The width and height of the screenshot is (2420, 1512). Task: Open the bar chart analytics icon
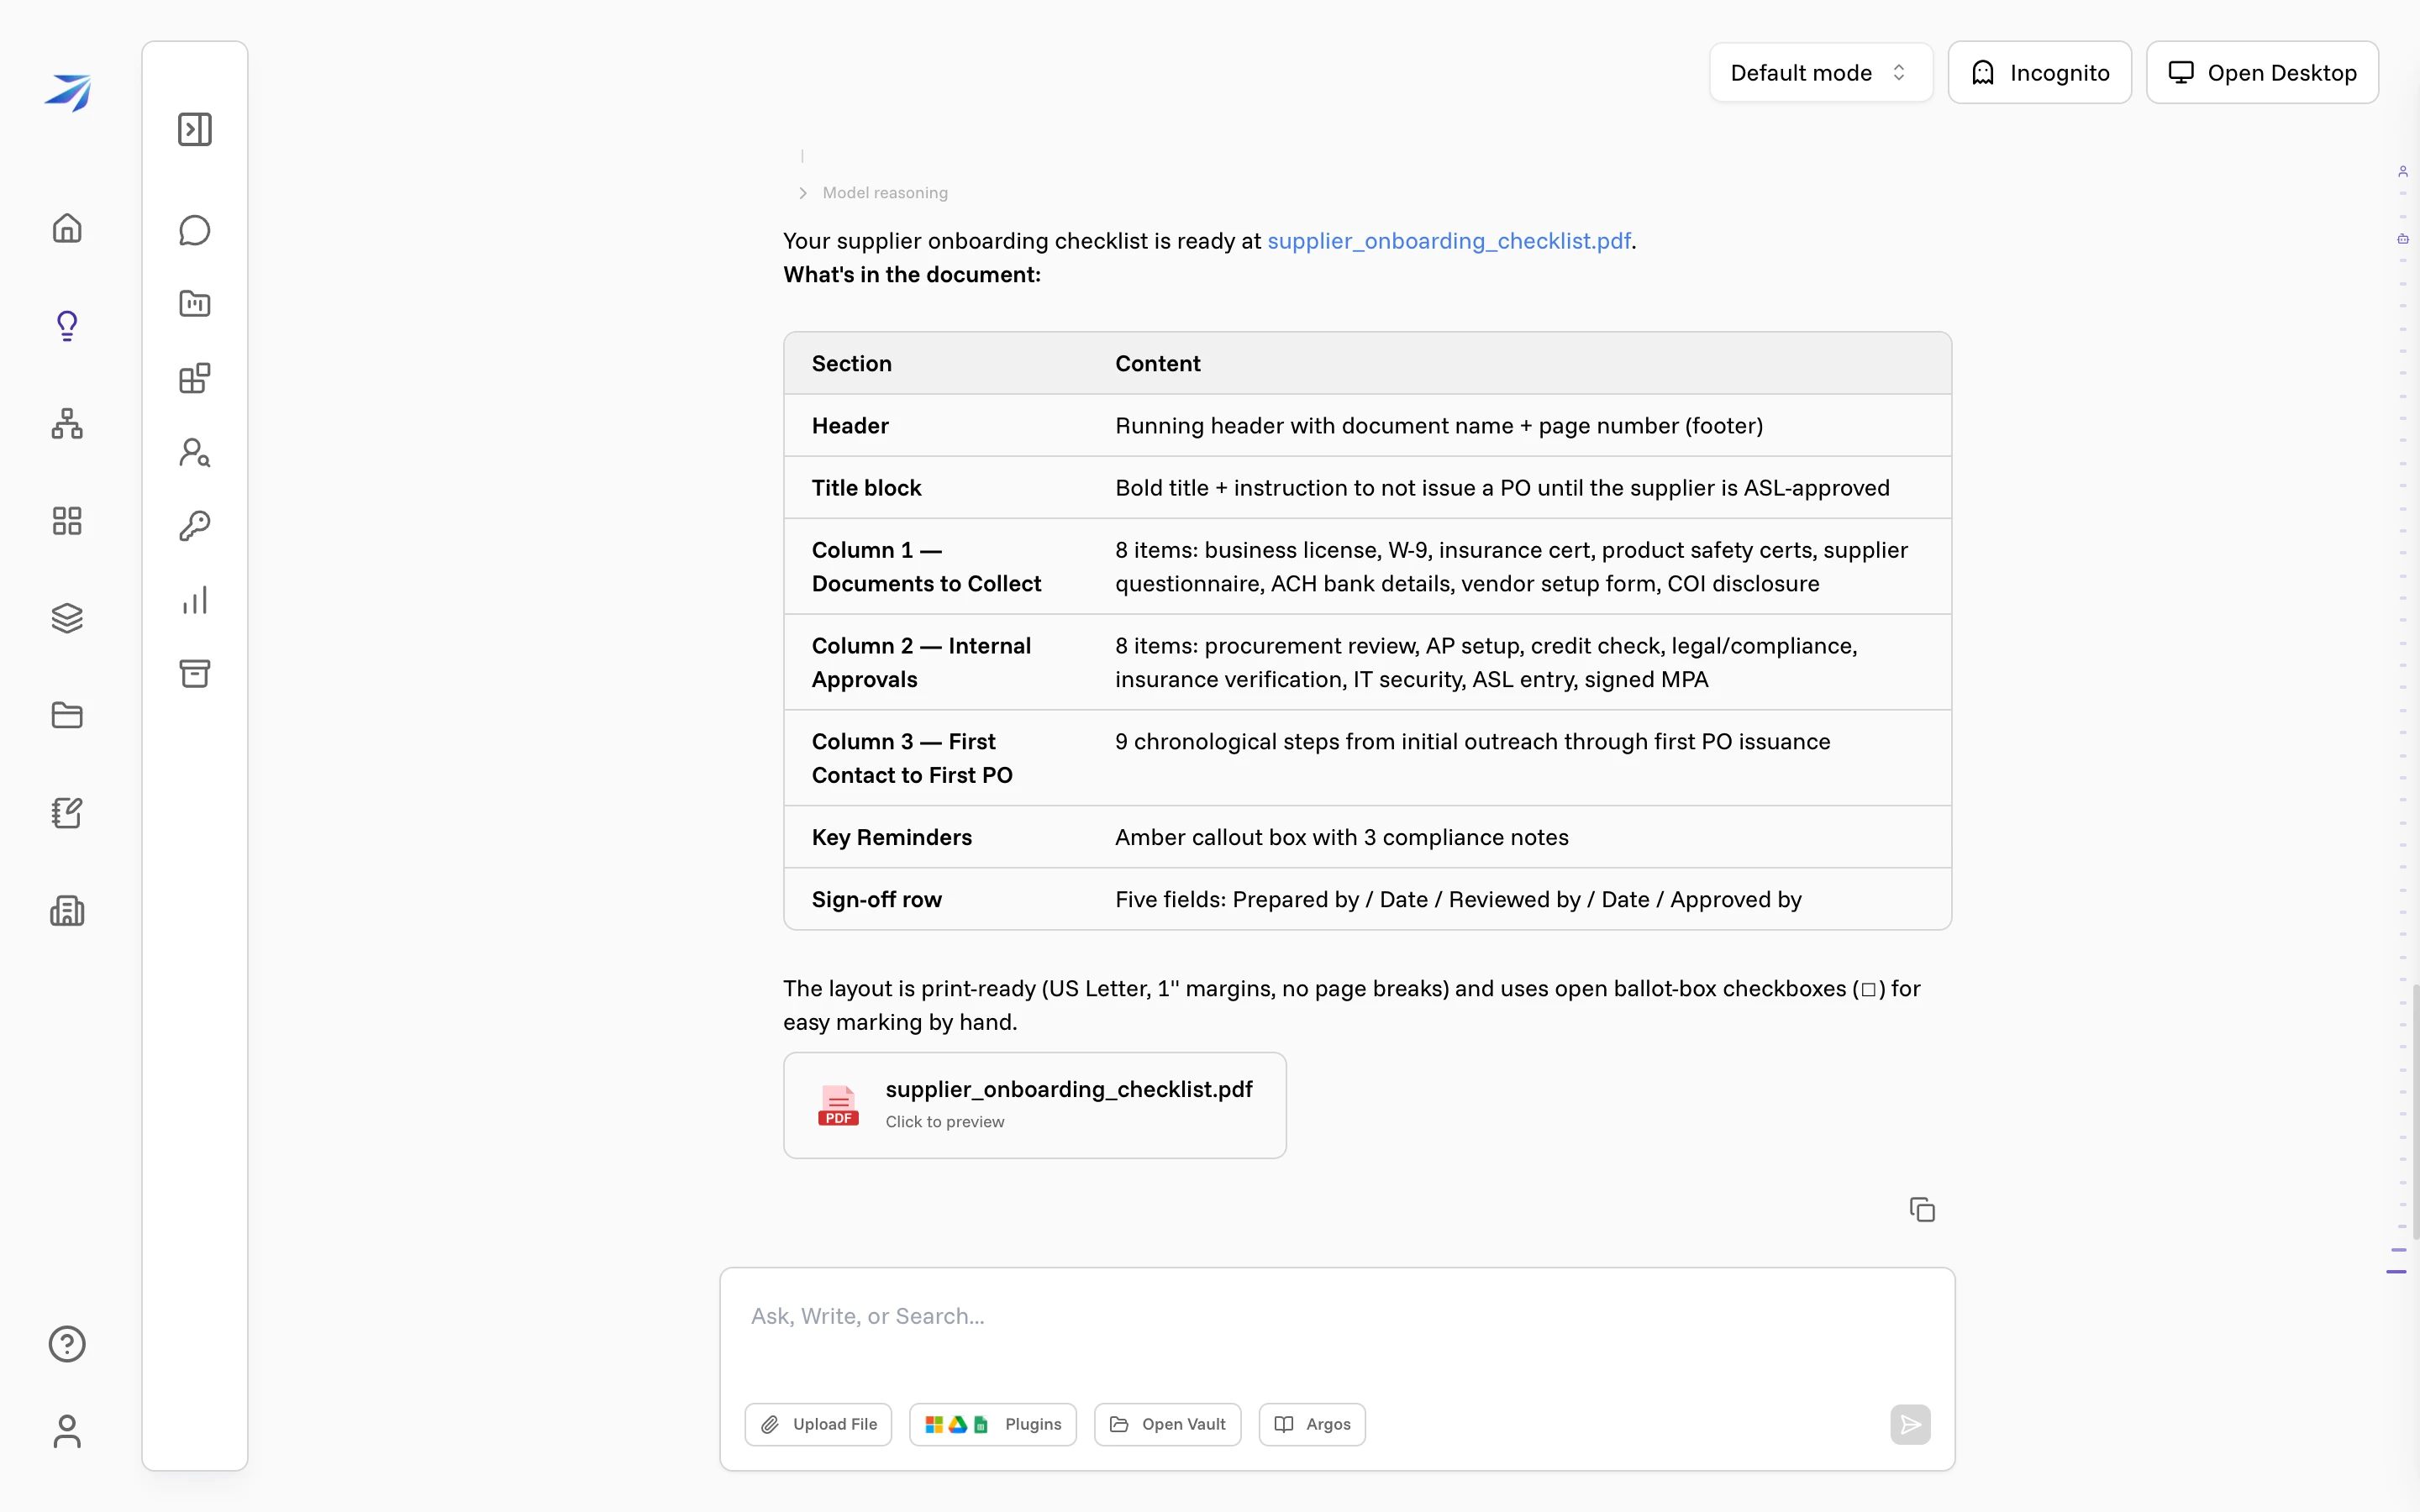tap(195, 600)
